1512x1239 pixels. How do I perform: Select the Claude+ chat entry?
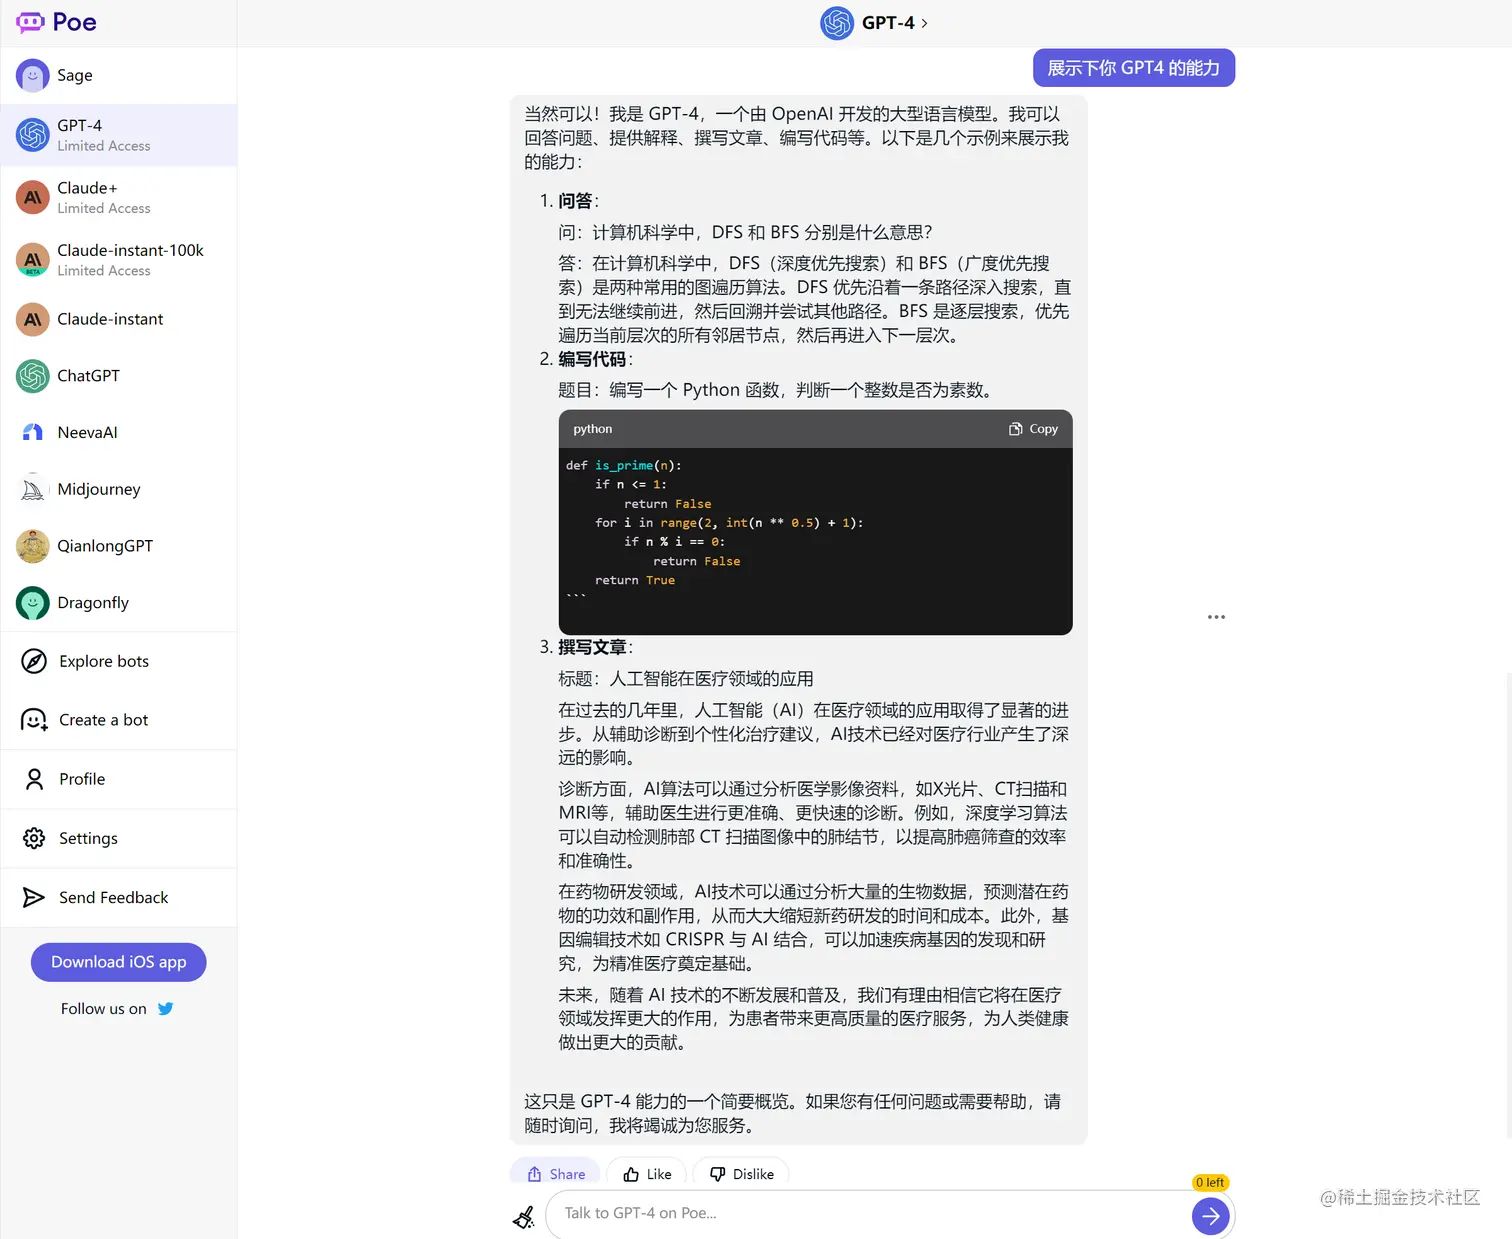click(x=119, y=197)
